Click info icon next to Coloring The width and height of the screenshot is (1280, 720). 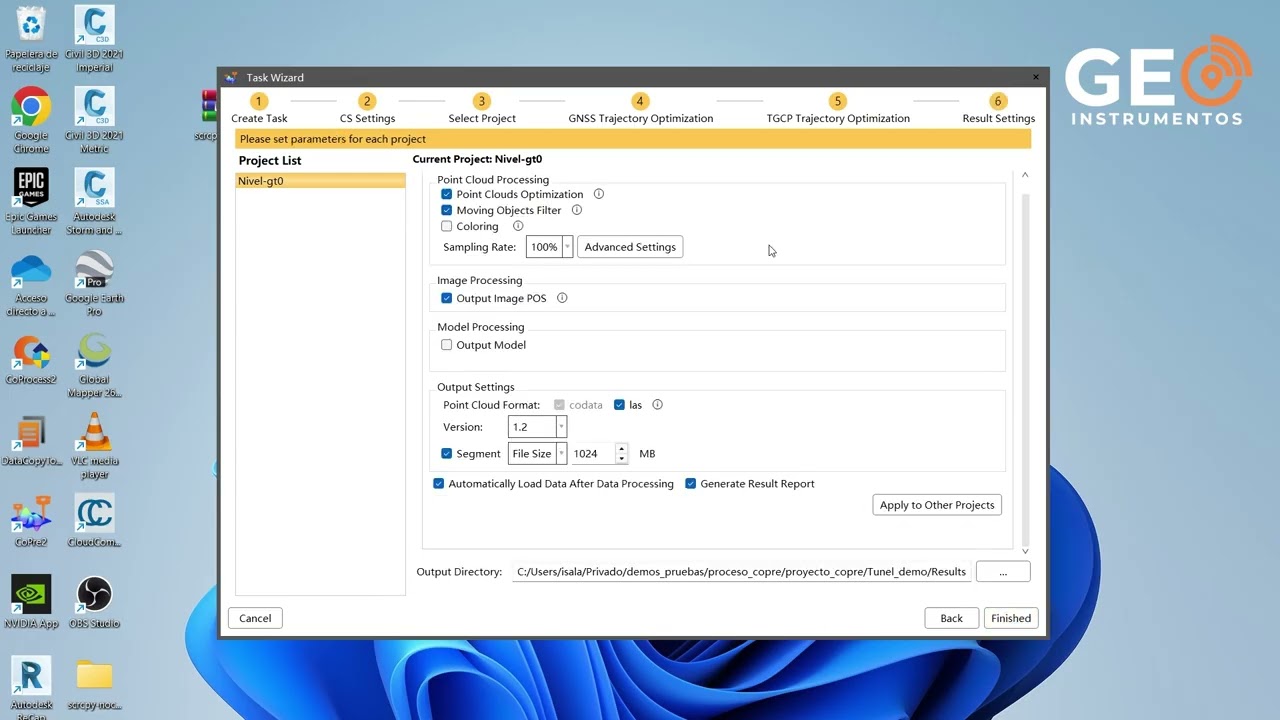[518, 226]
